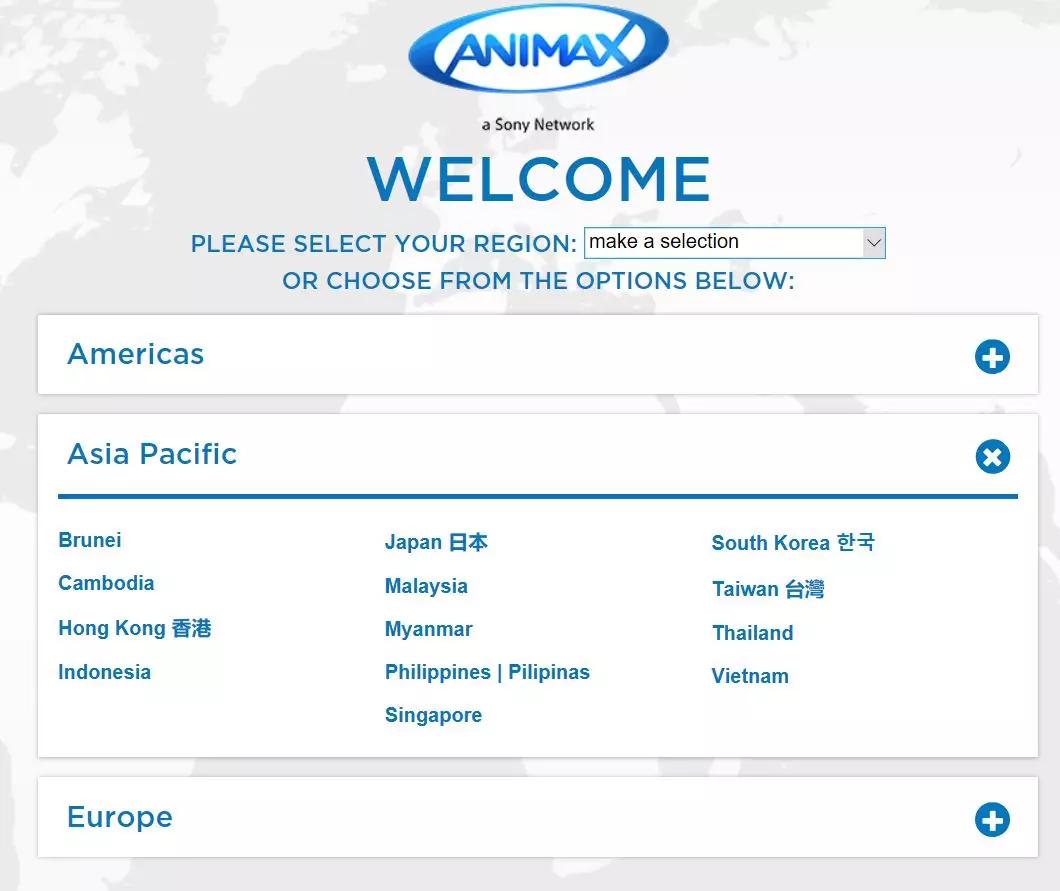This screenshot has height=891, width=1060.
Task: Click the Animax logo
Action: [538, 49]
